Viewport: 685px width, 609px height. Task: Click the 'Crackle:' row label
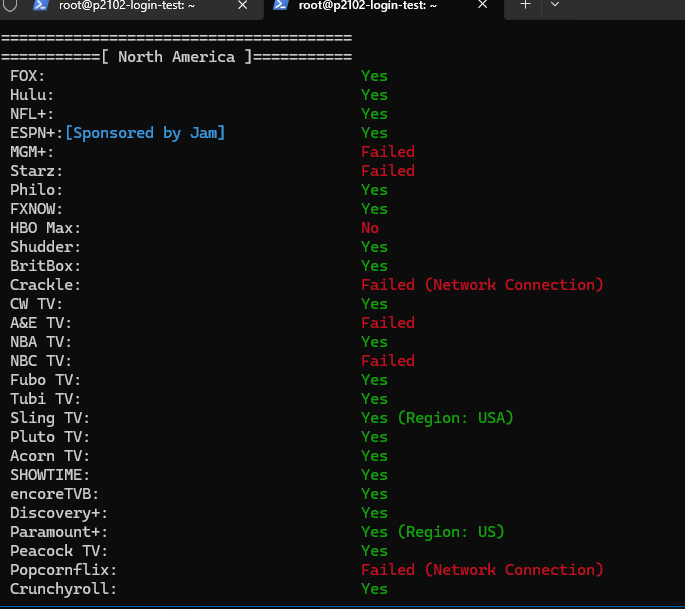pos(45,285)
